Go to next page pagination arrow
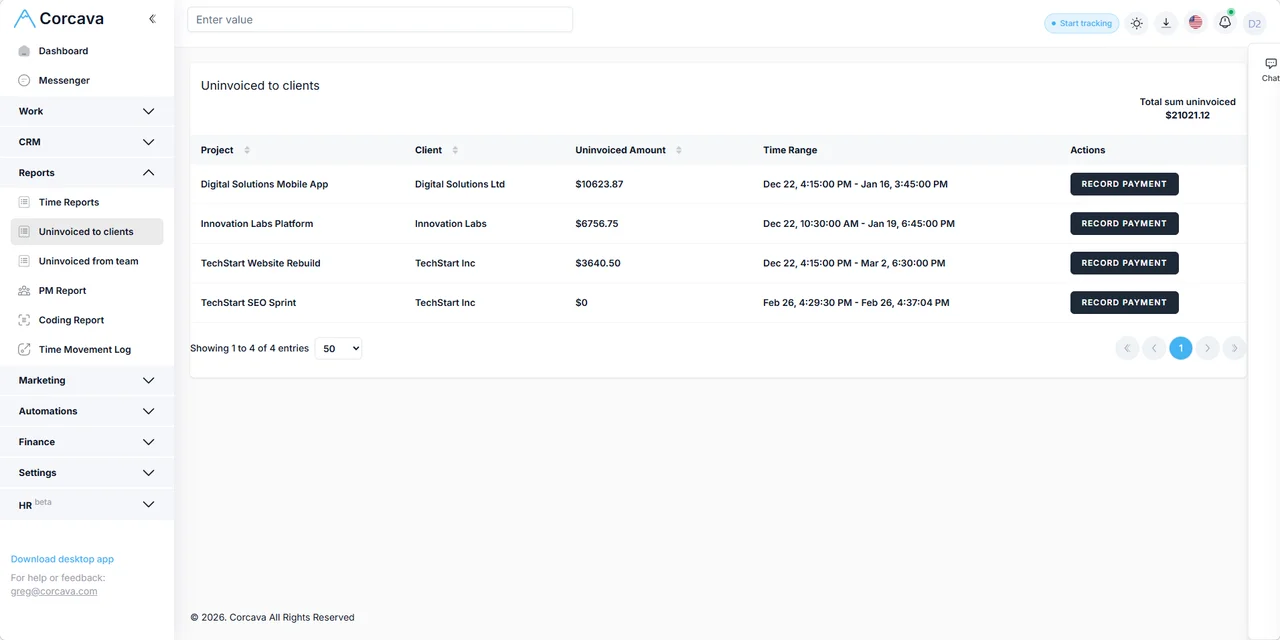 point(1208,348)
